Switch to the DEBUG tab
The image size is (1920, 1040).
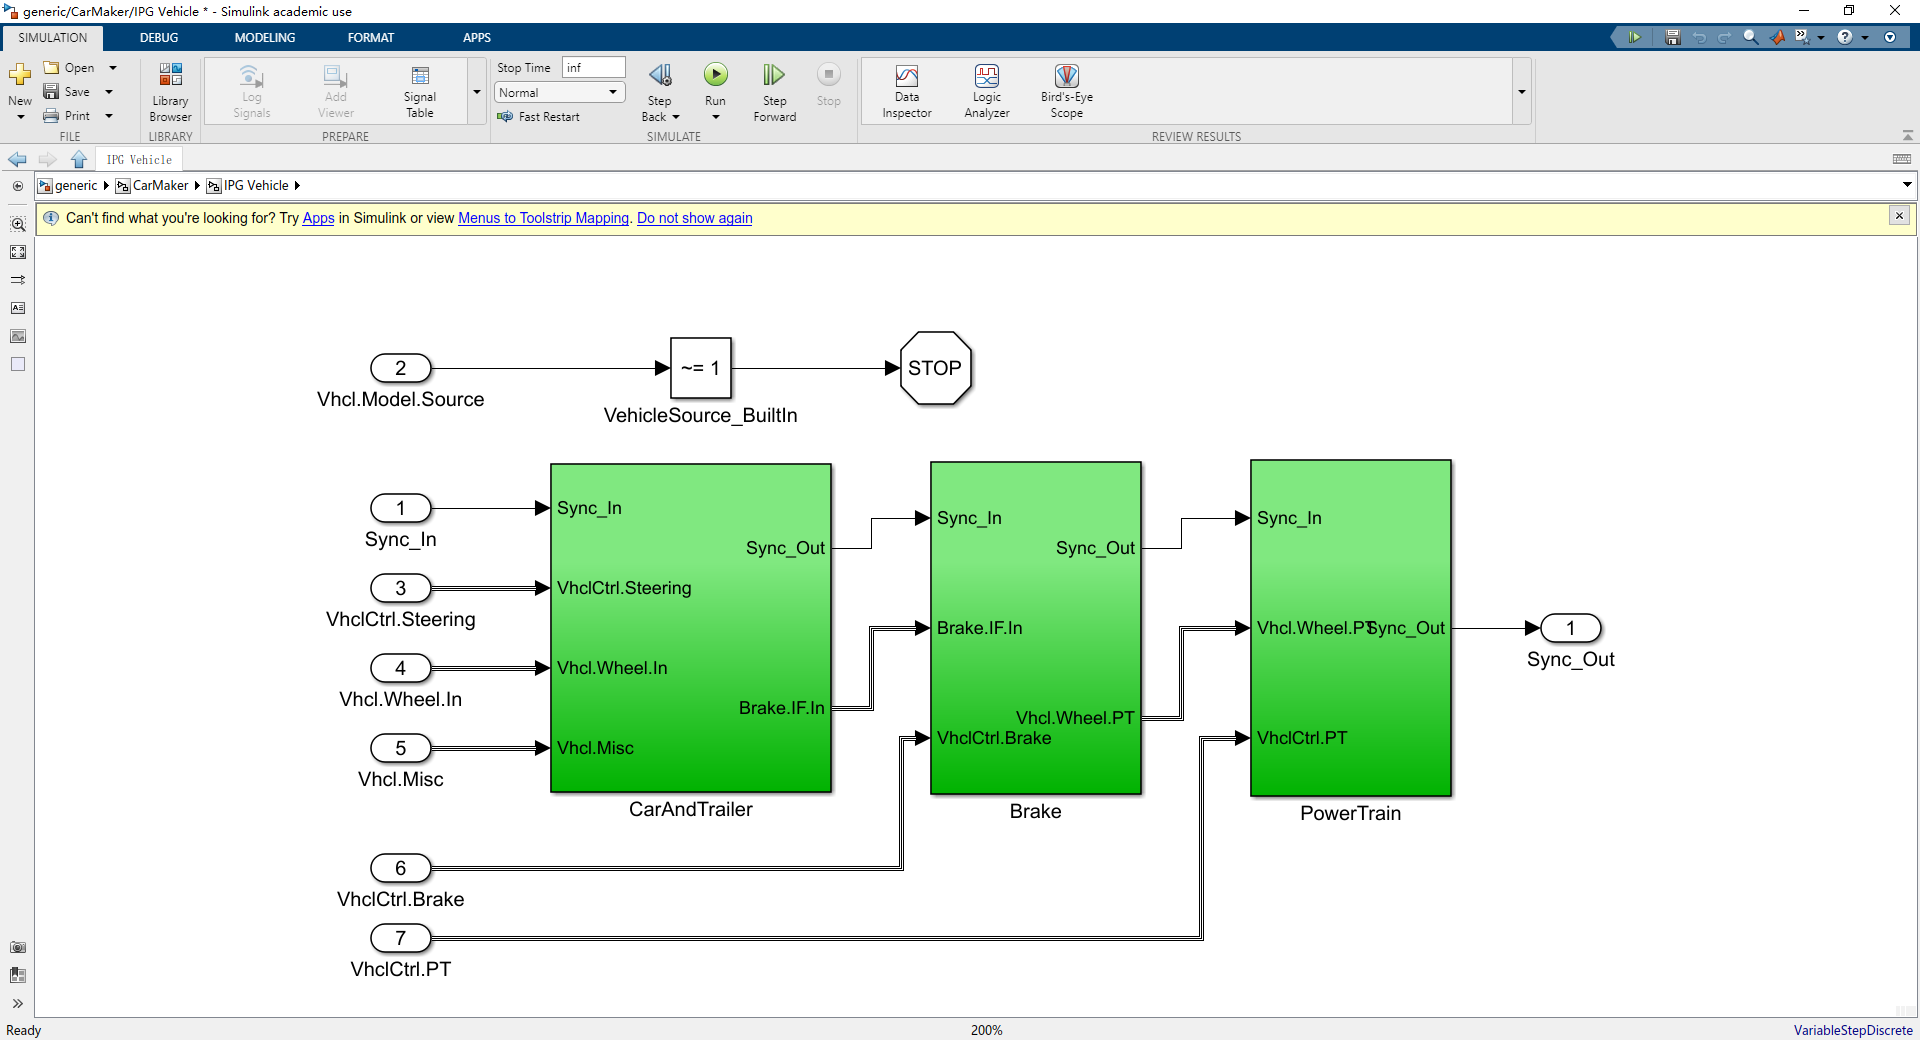(x=159, y=38)
